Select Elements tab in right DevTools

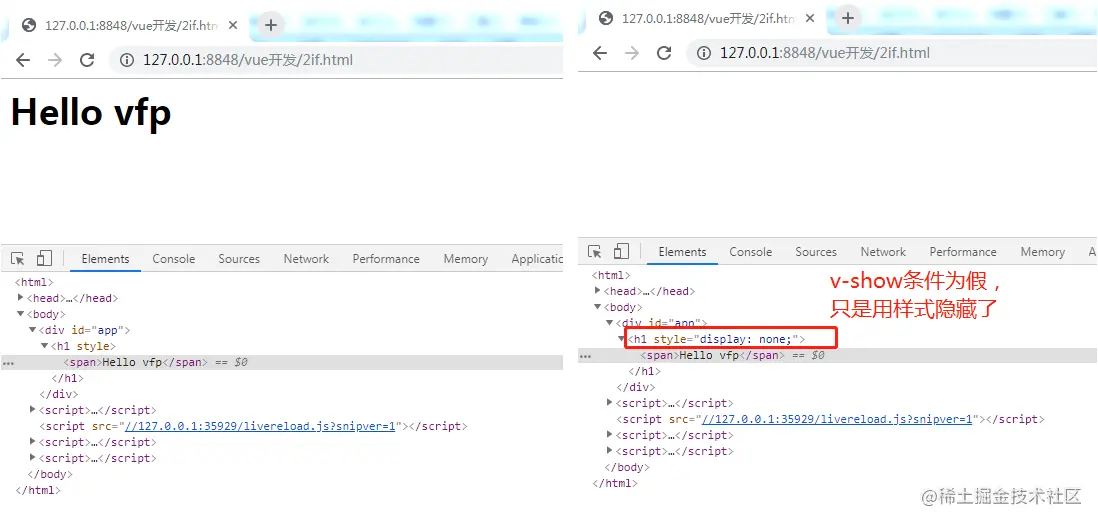coord(682,251)
